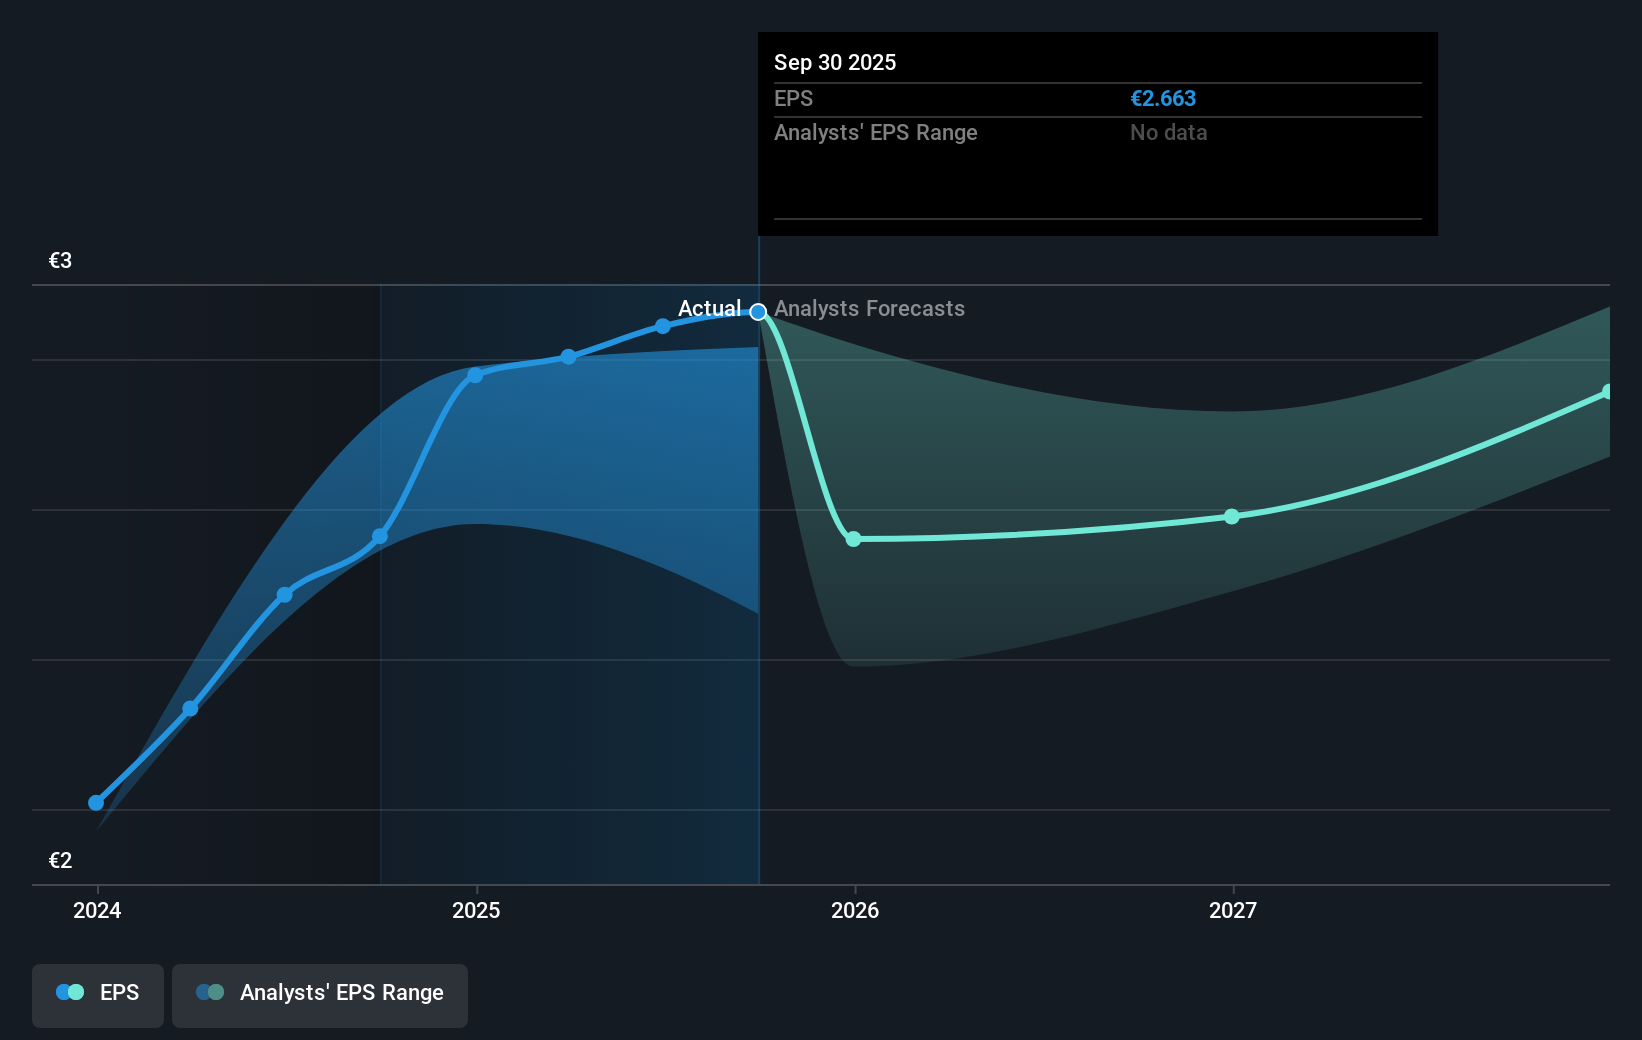Select the first 2024 EPS data point

click(94, 803)
